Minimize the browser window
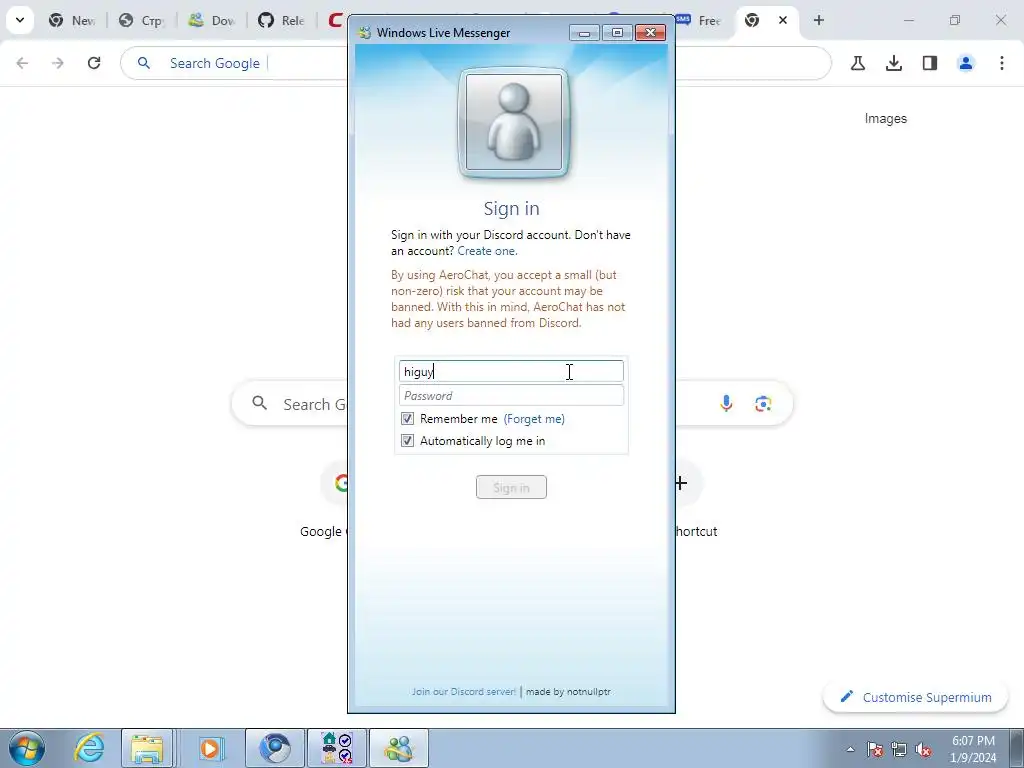The height and width of the screenshot is (768, 1024). coord(908,20)
